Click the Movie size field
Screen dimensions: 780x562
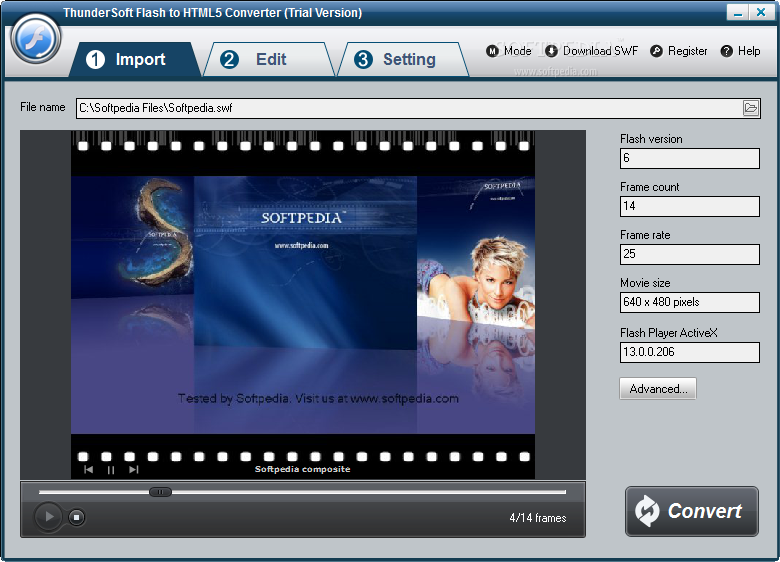coord(689,302)
